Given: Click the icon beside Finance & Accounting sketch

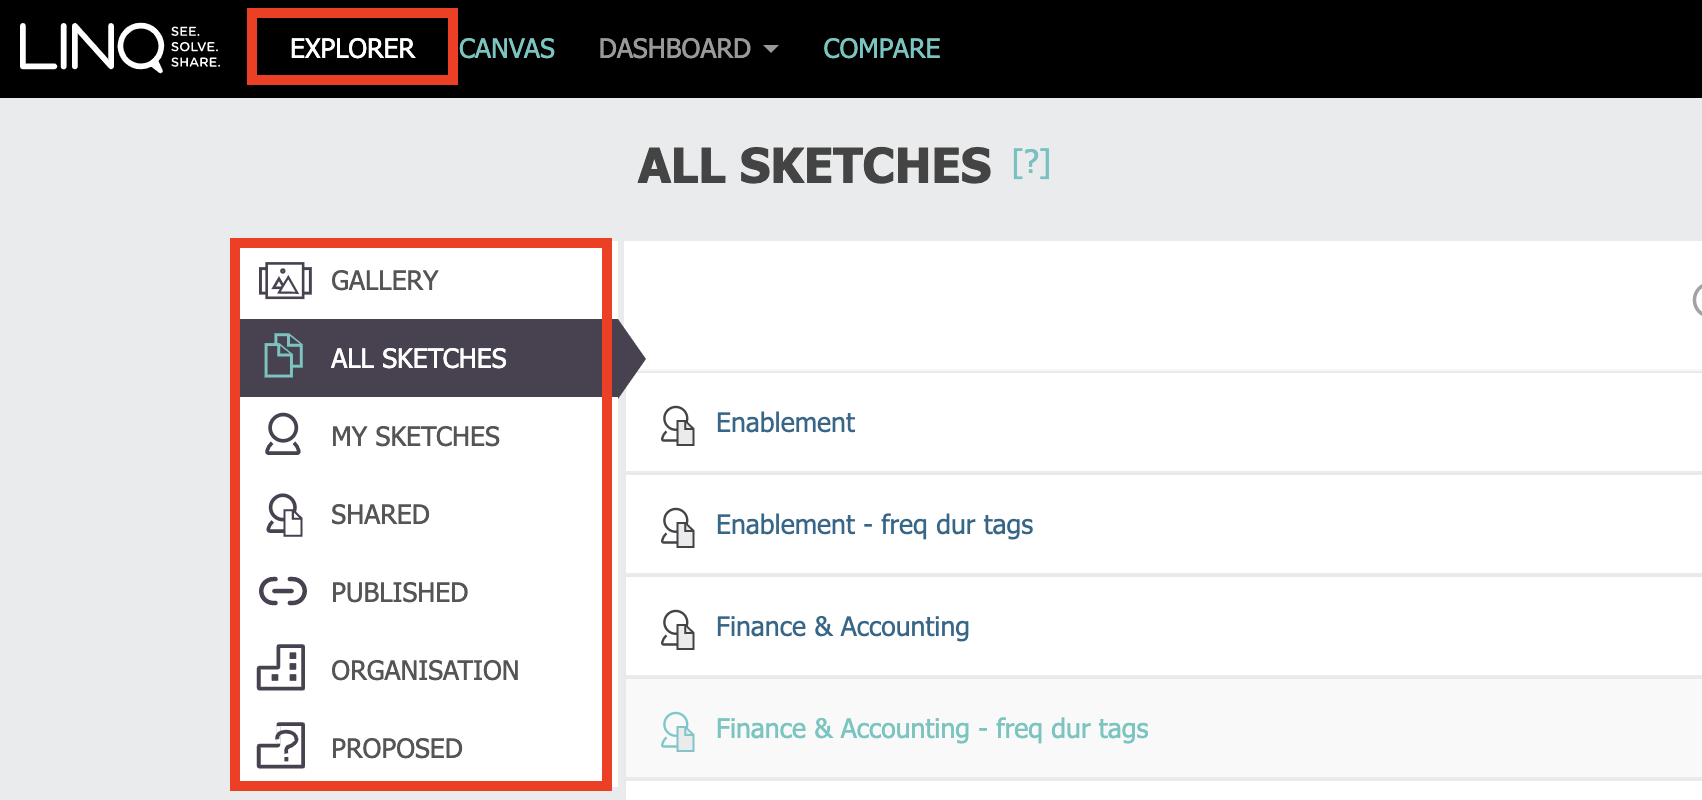Looking at the screenshot, I should (x=678, y=629).
